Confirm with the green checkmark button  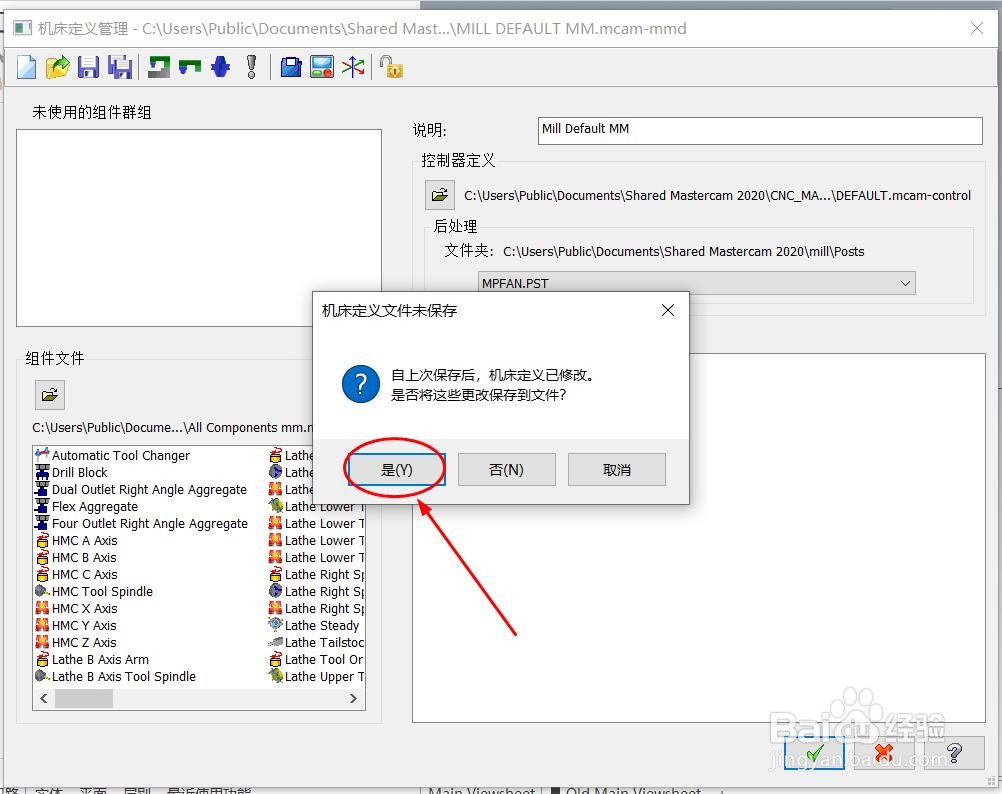(815, 752)
